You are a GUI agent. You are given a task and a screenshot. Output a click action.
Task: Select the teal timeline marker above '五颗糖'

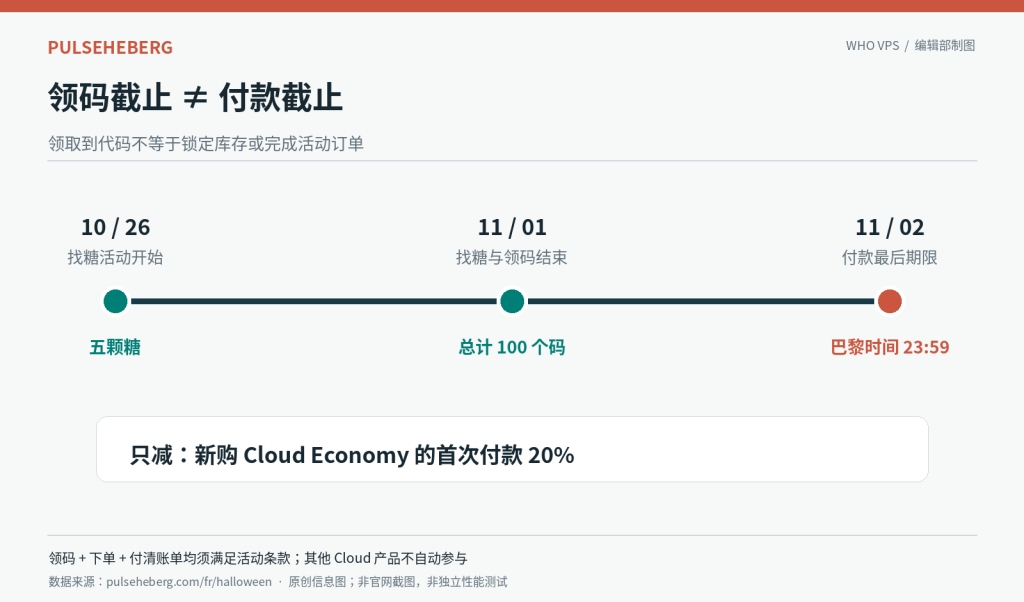pyautogui.click(x=116, y=301)
